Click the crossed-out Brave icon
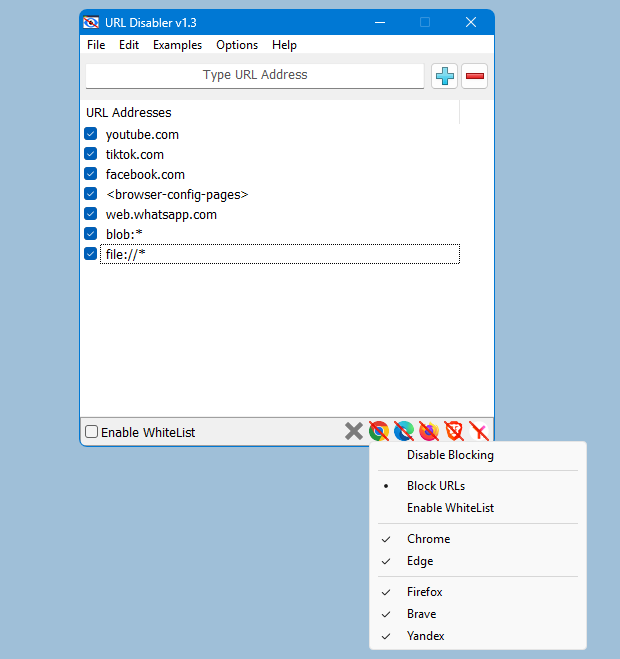Screen dimensions: 620x659 click(x=454, y=431)
